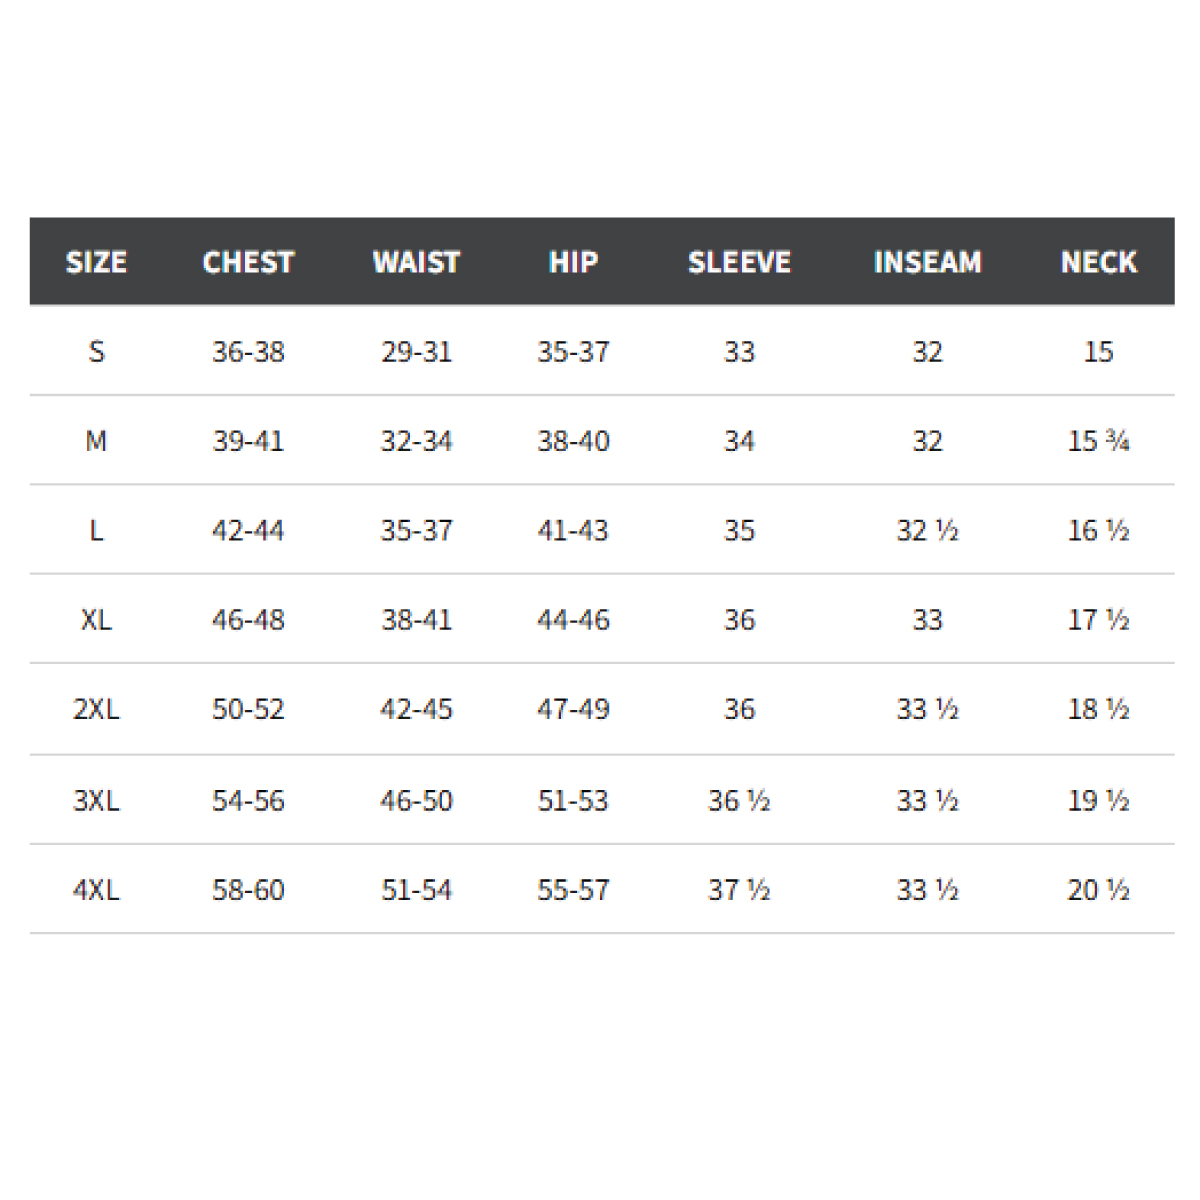Click the XL size row label
The image size is (1200, 1200).
pyautogui.click(x=96, y=620)
